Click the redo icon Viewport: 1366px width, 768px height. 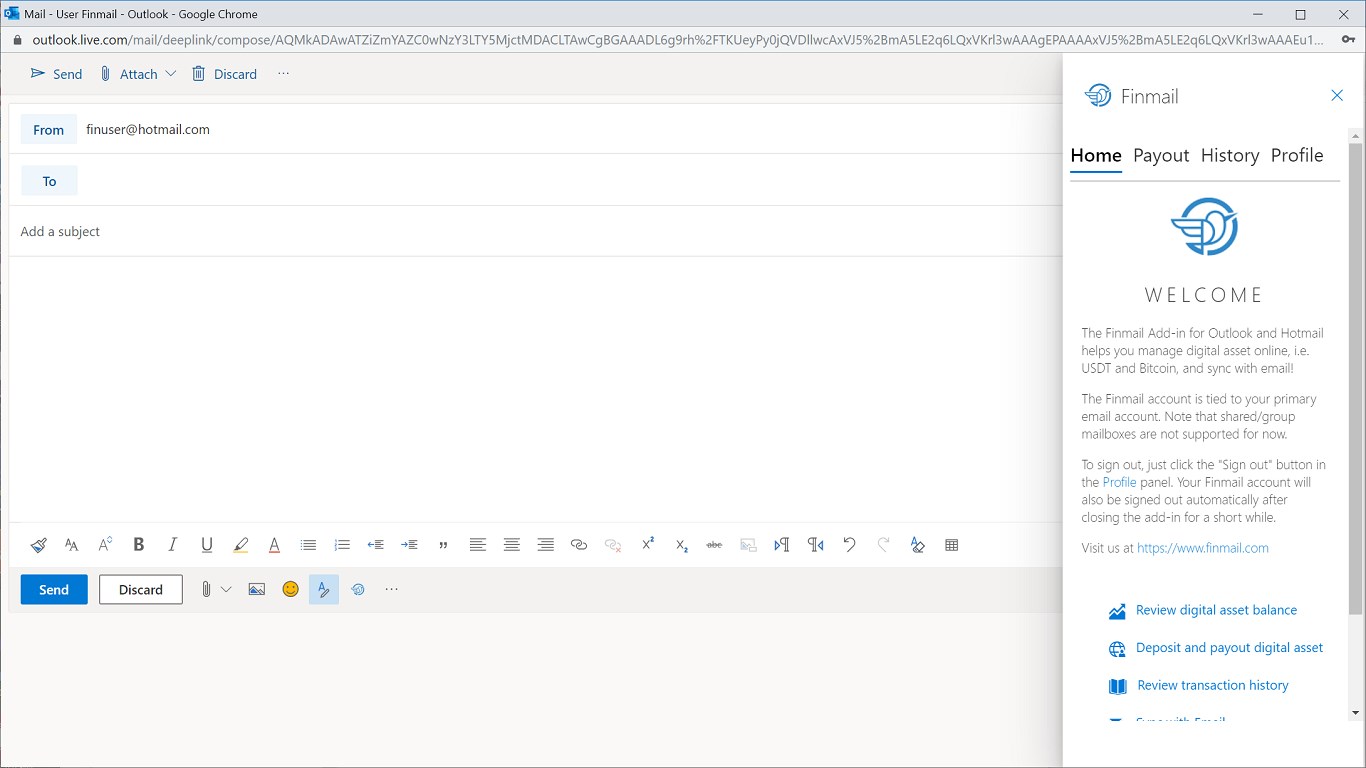[x=884, y=545]
